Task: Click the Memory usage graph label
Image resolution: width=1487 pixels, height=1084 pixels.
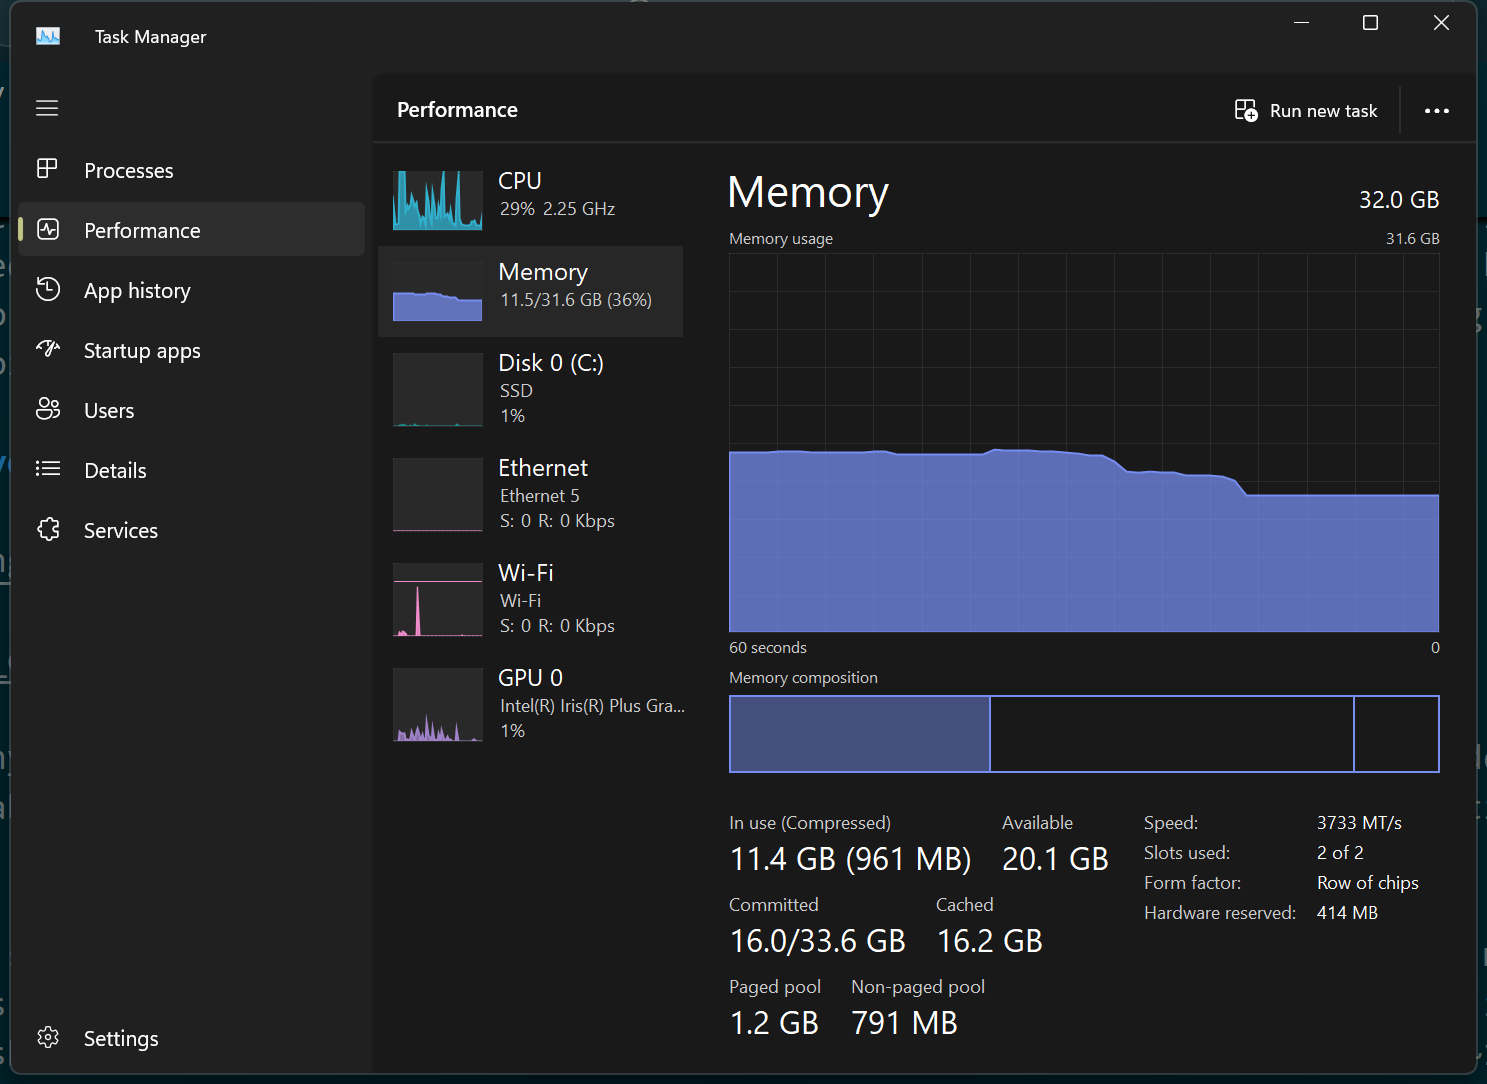Action: click(781, 239)
